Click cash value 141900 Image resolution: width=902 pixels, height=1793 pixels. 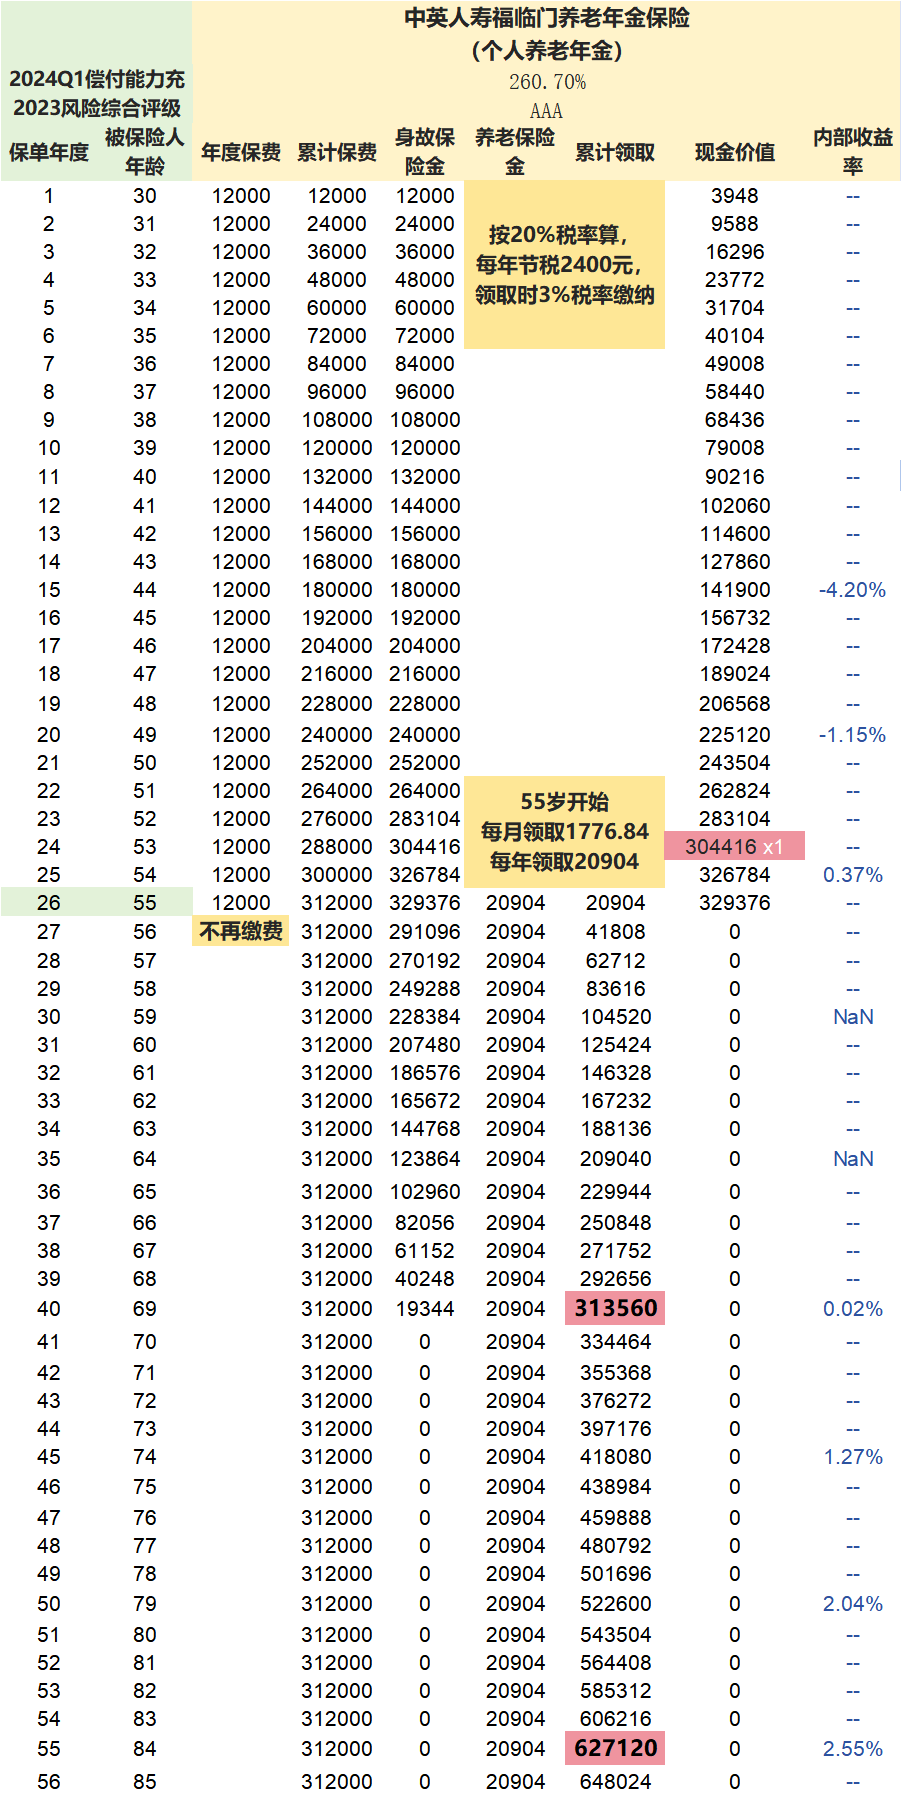(735, 590)
